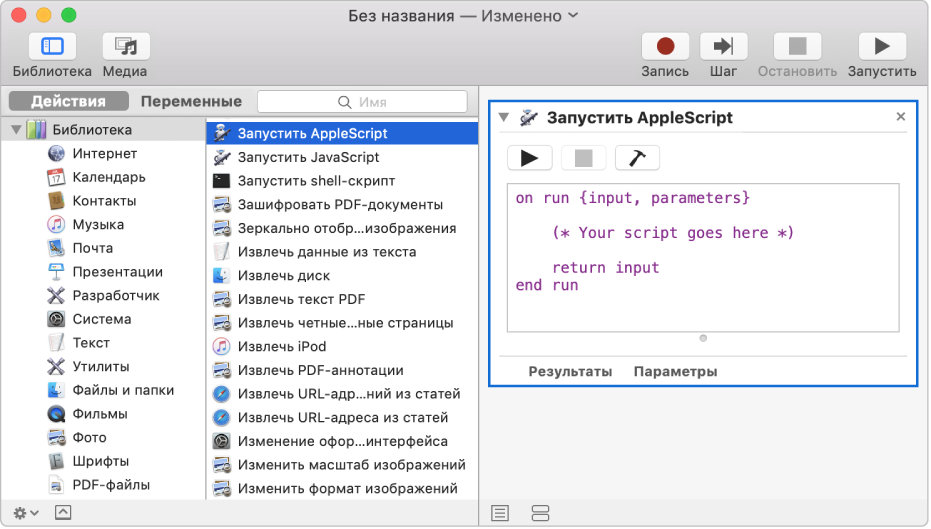This screenshot has width=931, height=529.
Task: Select the Файлы и папки category
Action: tap(104, 391)
